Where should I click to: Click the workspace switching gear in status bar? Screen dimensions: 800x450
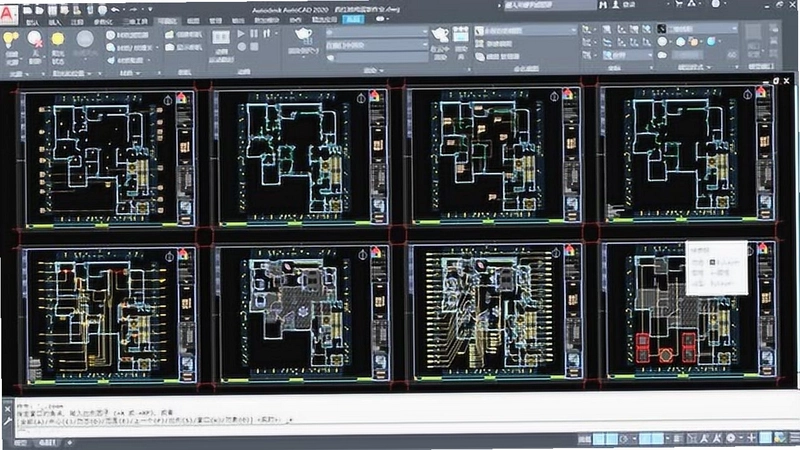731,438
